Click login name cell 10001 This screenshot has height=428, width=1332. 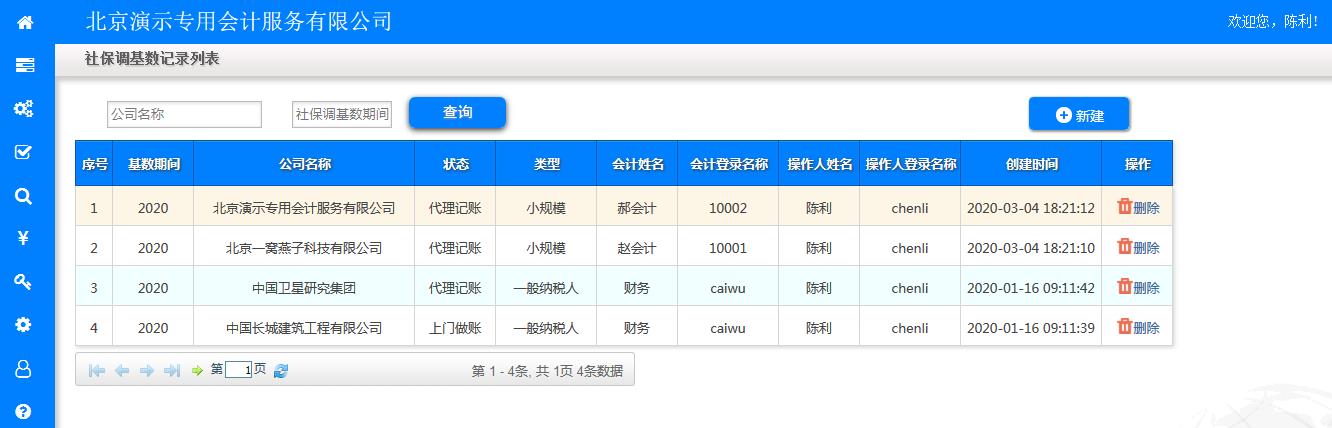coord(728,248)
